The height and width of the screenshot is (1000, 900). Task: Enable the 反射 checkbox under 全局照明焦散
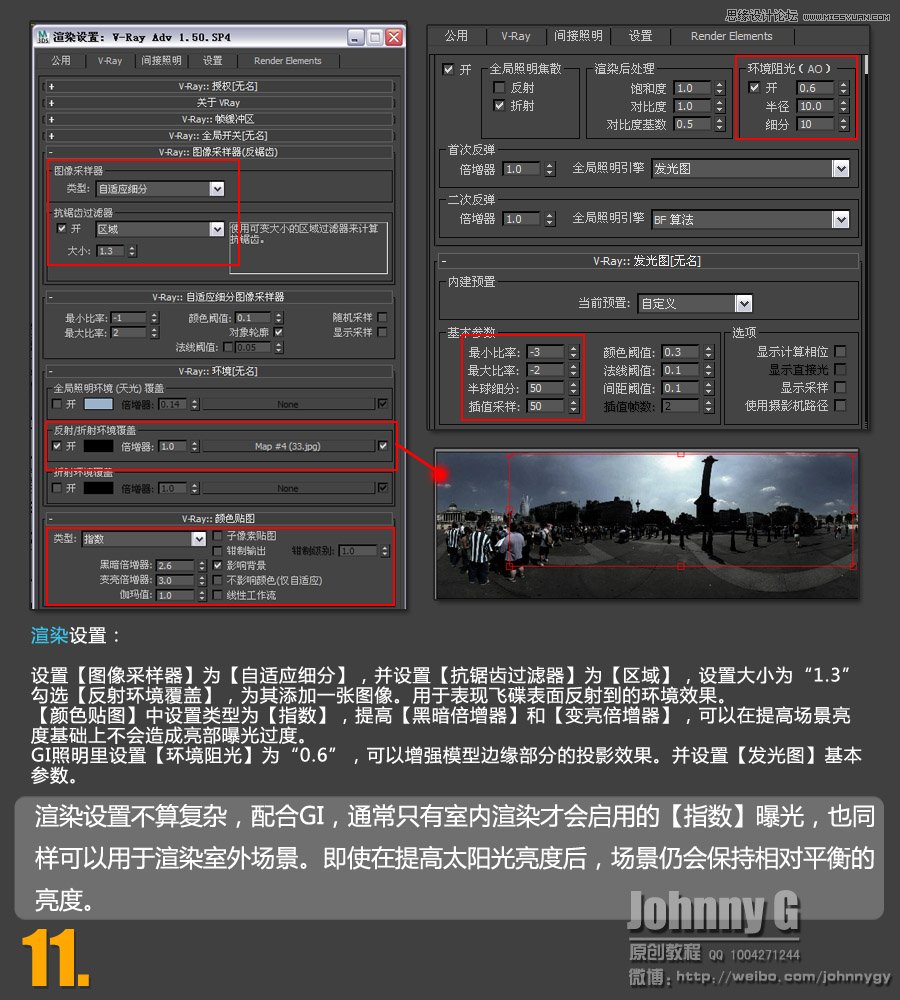coord(500,86)
